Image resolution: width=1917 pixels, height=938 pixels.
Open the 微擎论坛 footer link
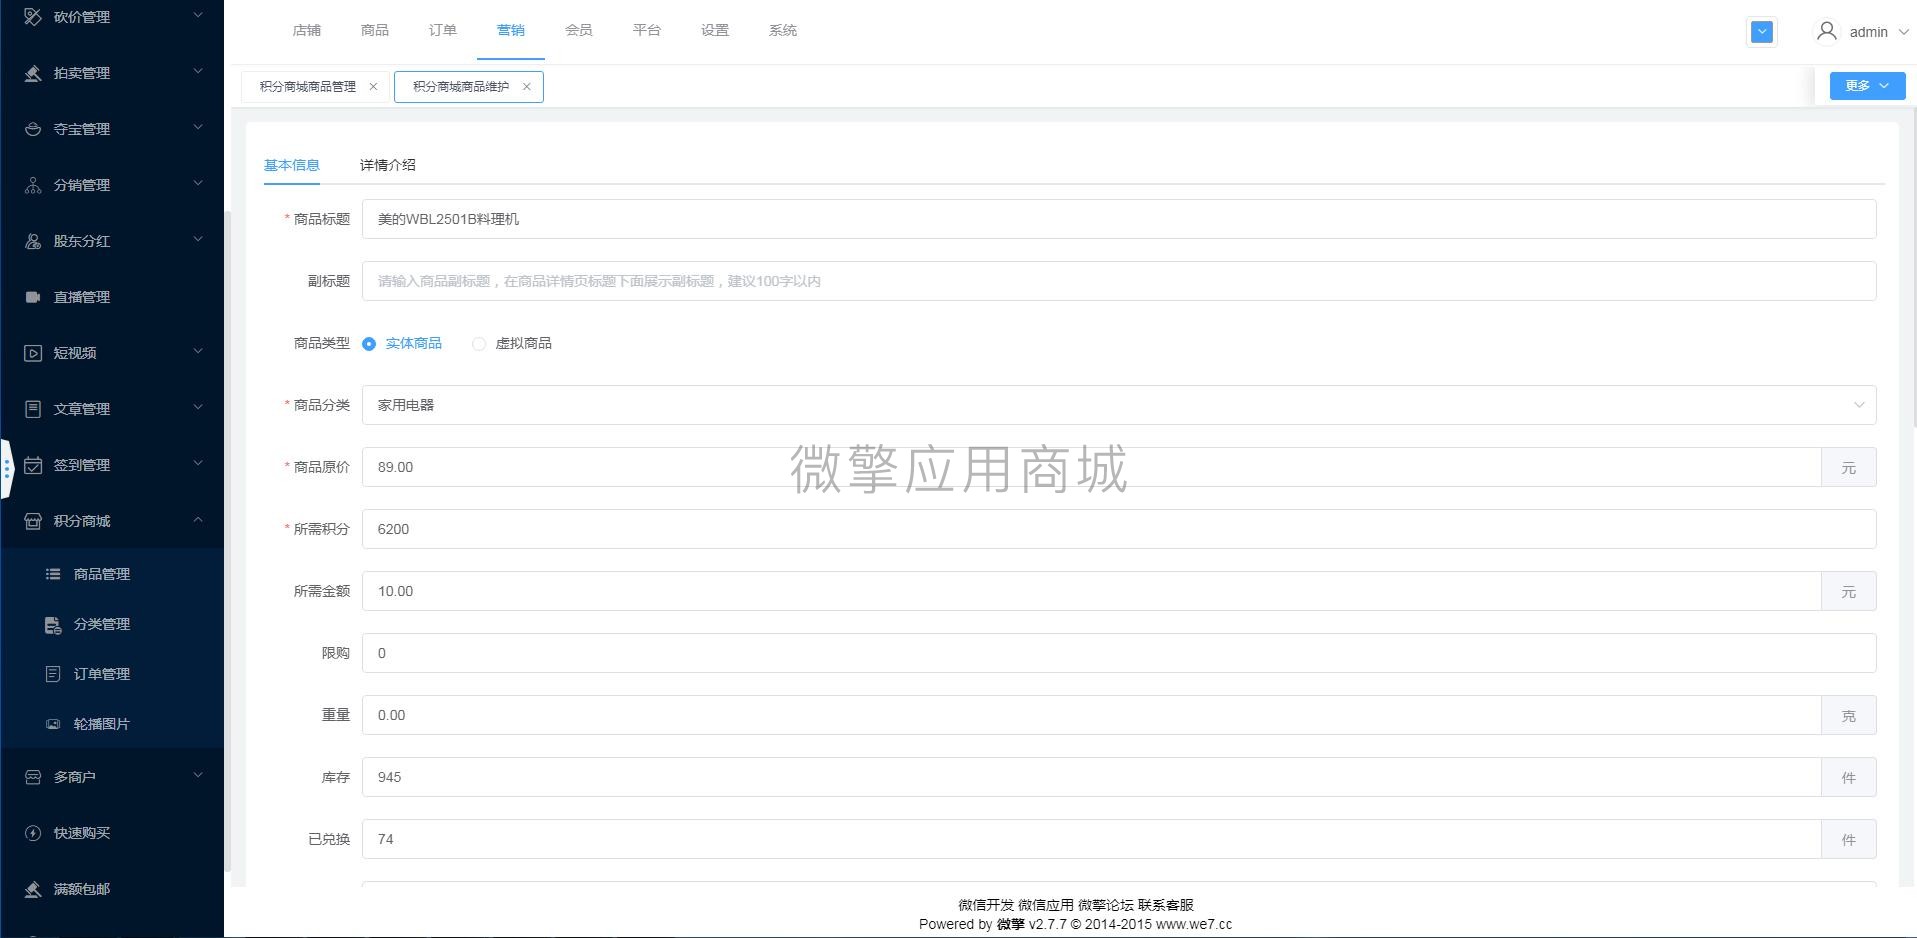pos(1106,905)
